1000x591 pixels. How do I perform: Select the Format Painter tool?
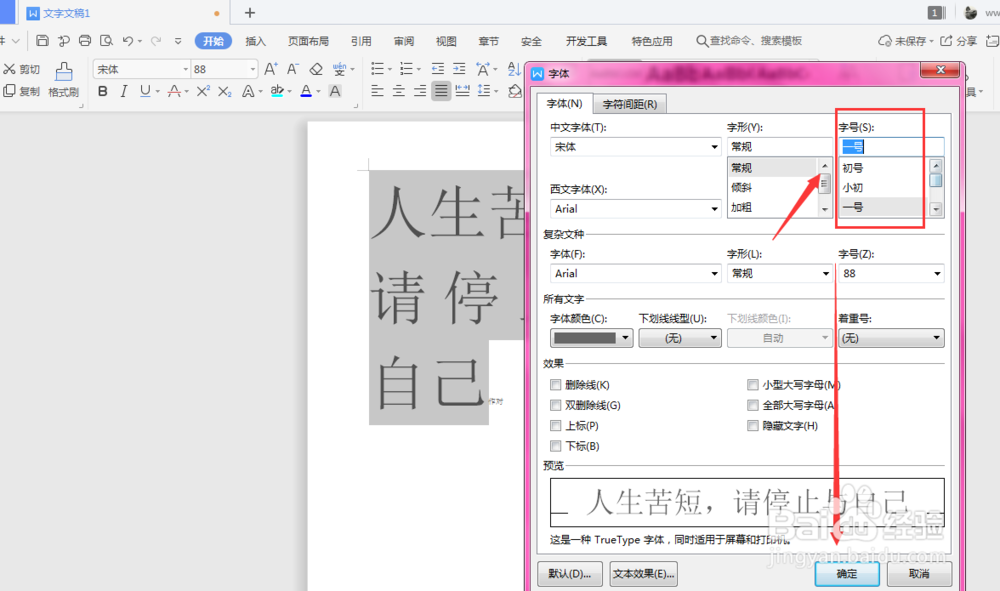pos(64,80)
